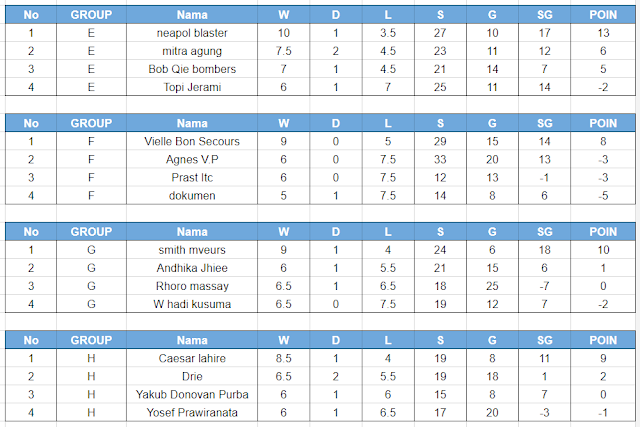Click the 'Rhoro massay' cell

[192, 286]
